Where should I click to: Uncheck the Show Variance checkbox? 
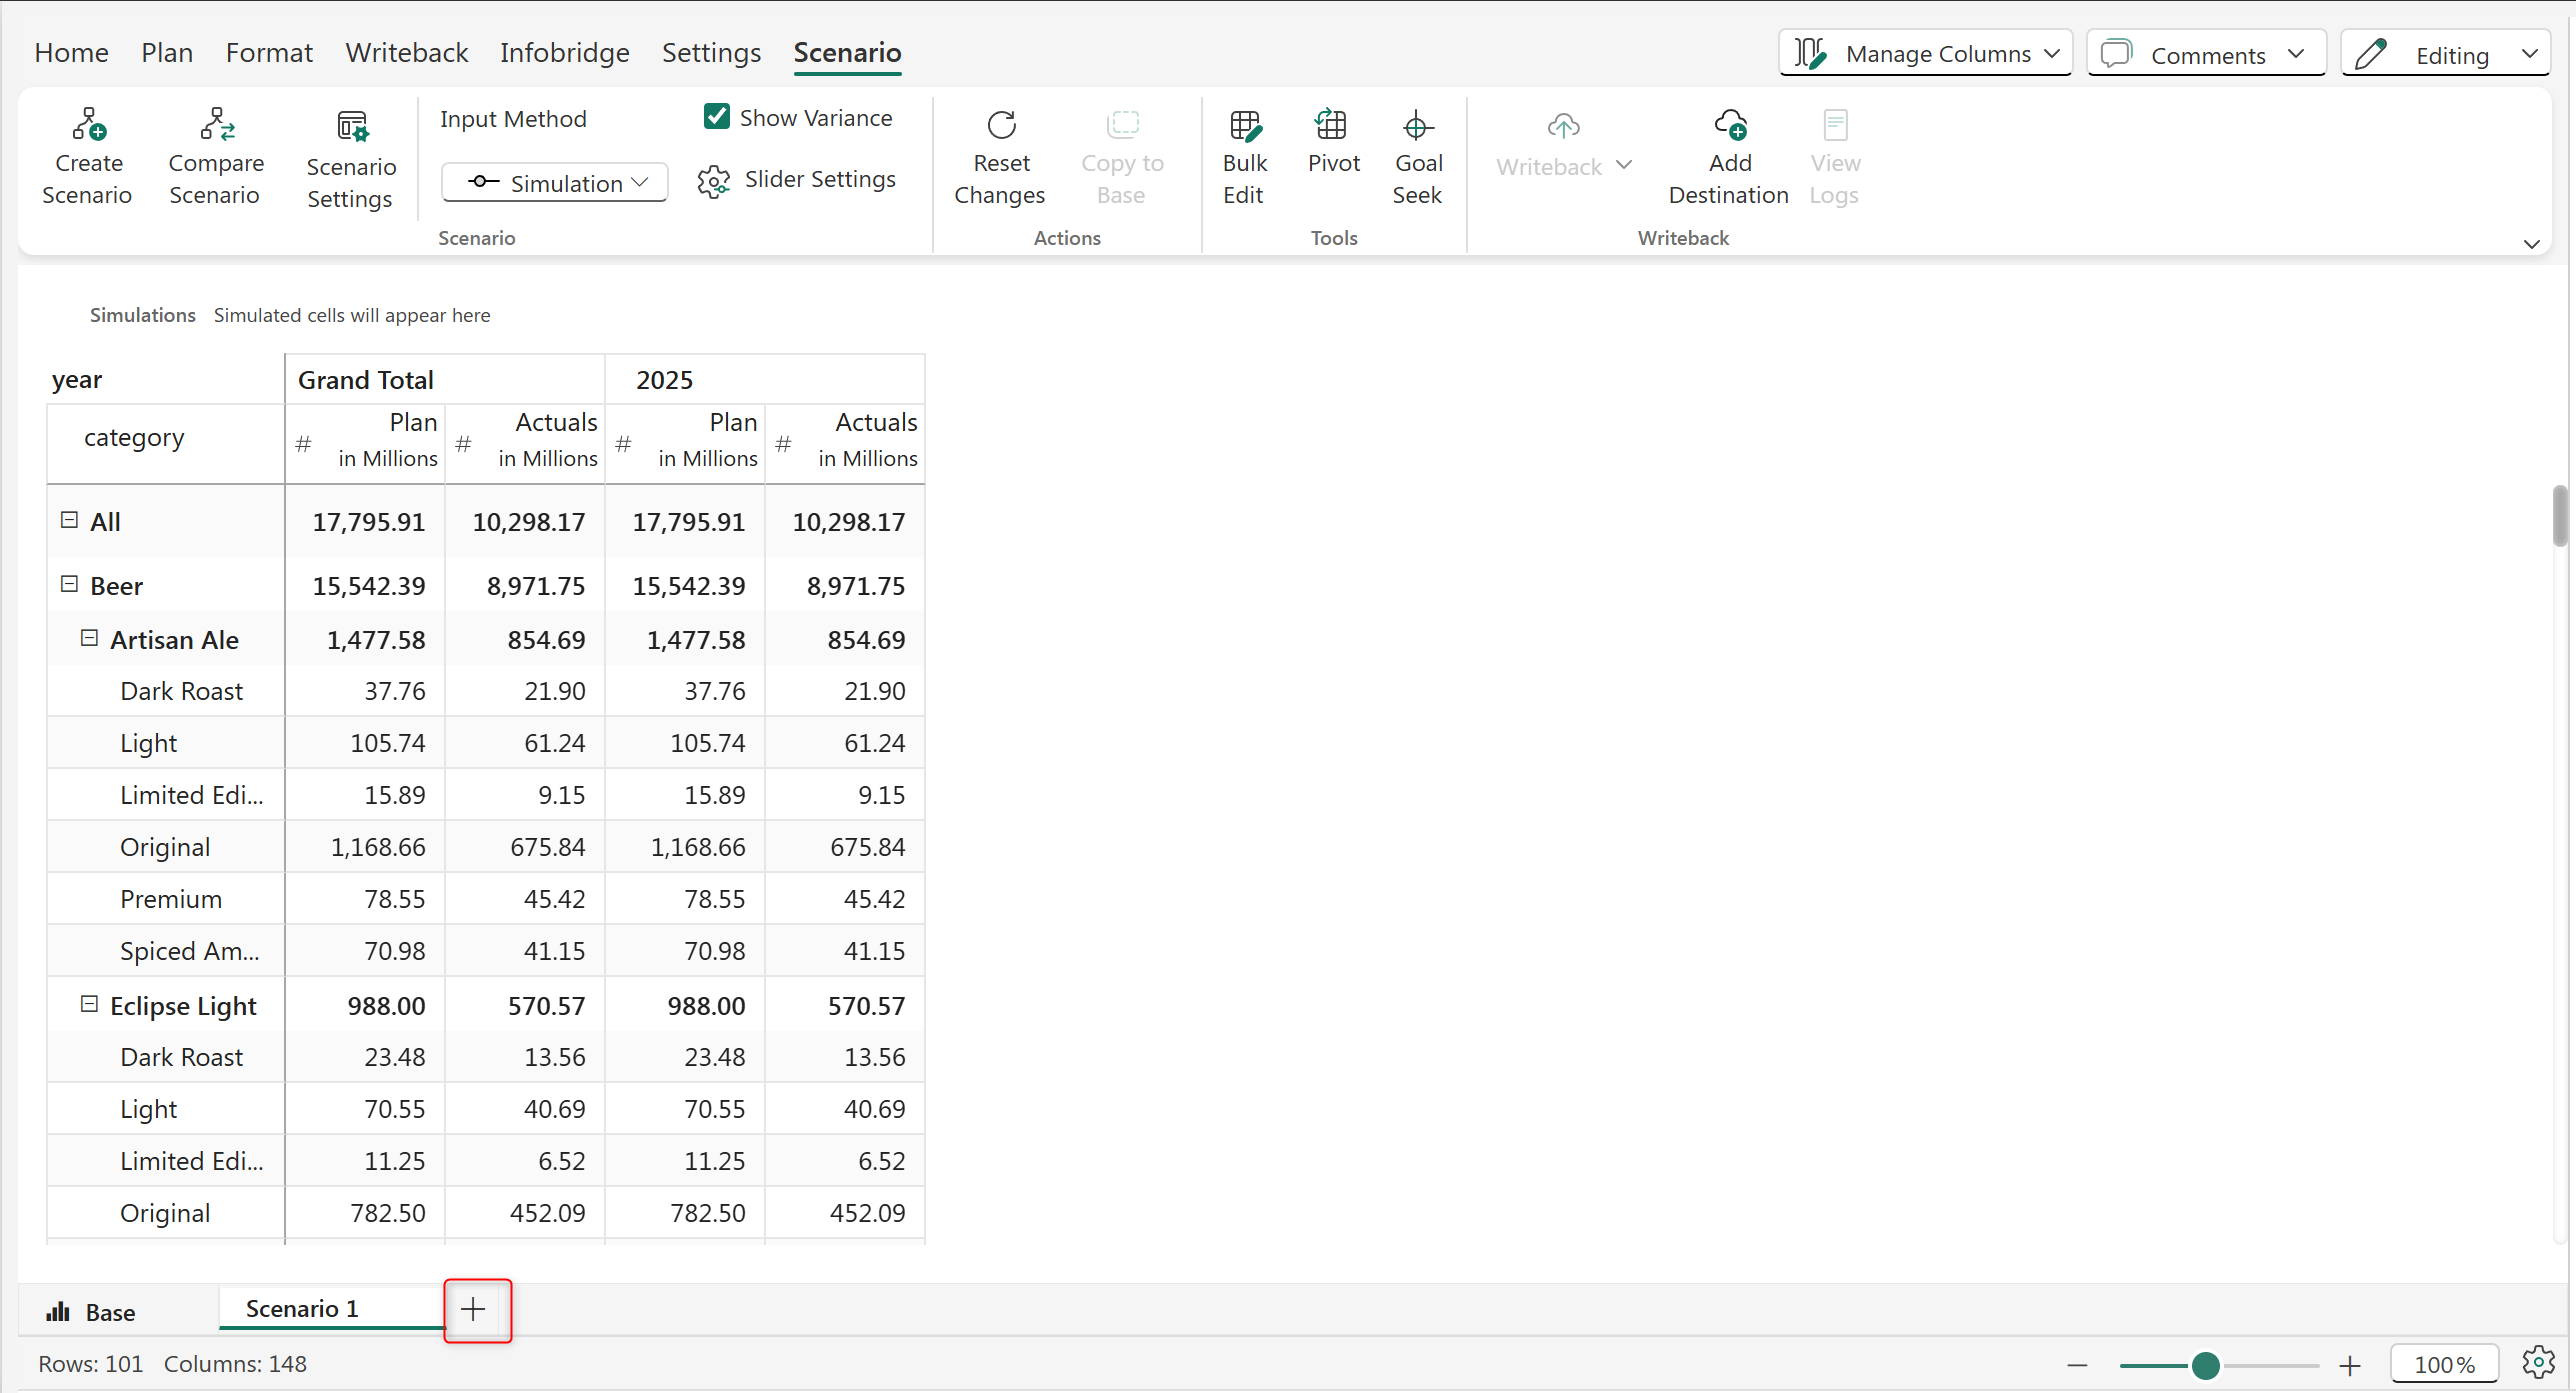(717, 117)
